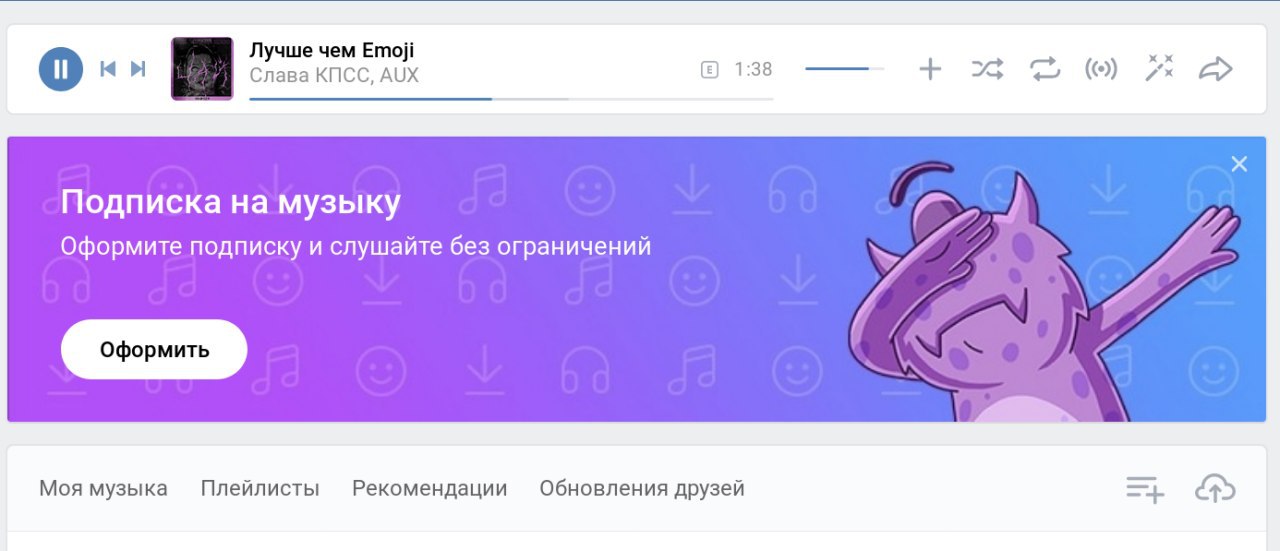Click the Оформить subscription button
The height and width of the screenshot is (551, 1280).
(x=154, y=349)
